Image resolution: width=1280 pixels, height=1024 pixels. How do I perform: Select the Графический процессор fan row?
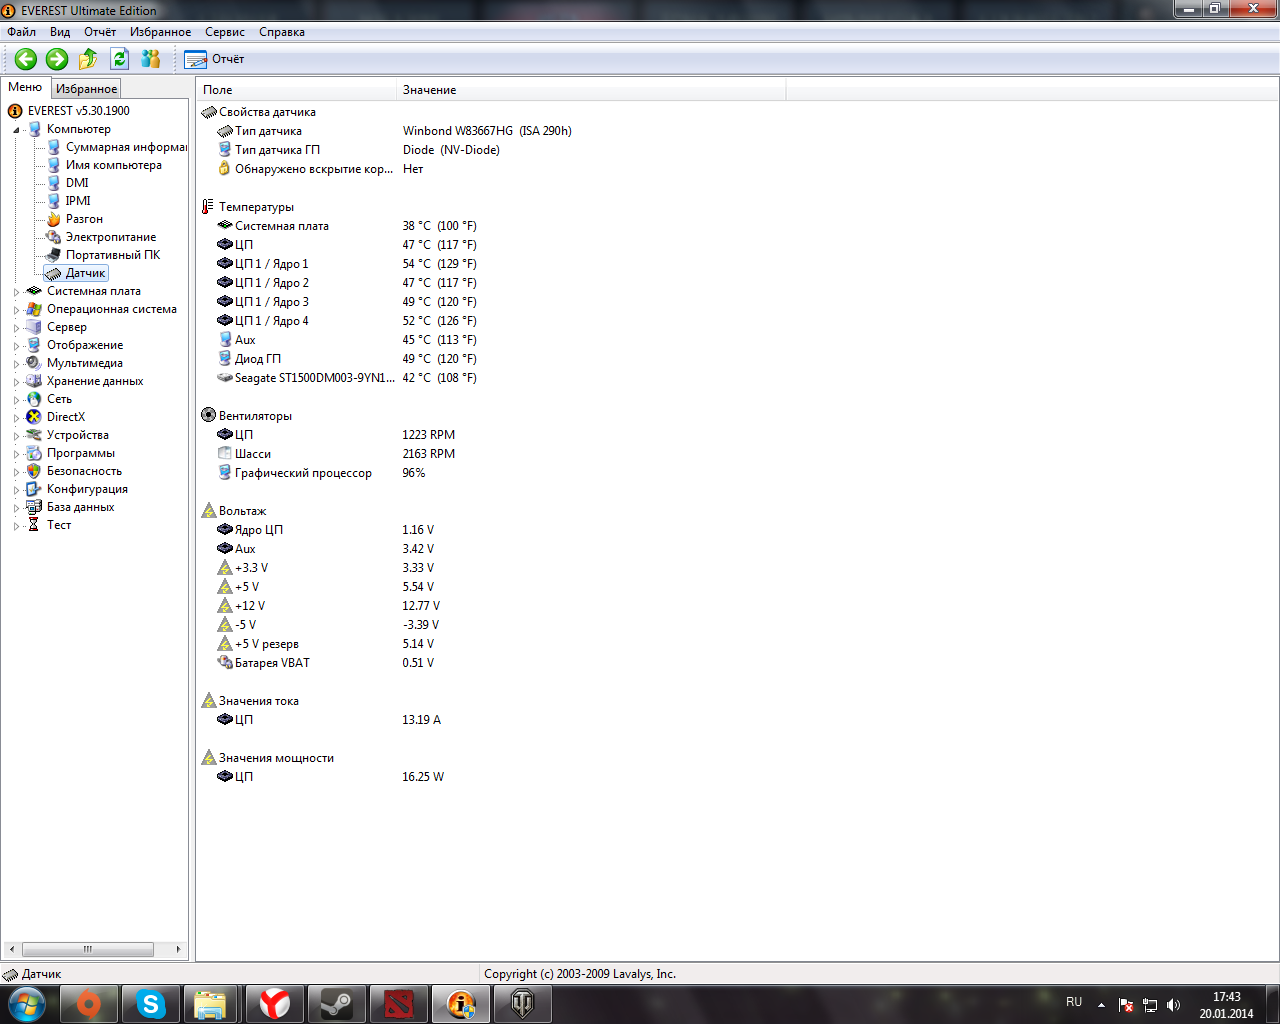(x=321, y=473)
